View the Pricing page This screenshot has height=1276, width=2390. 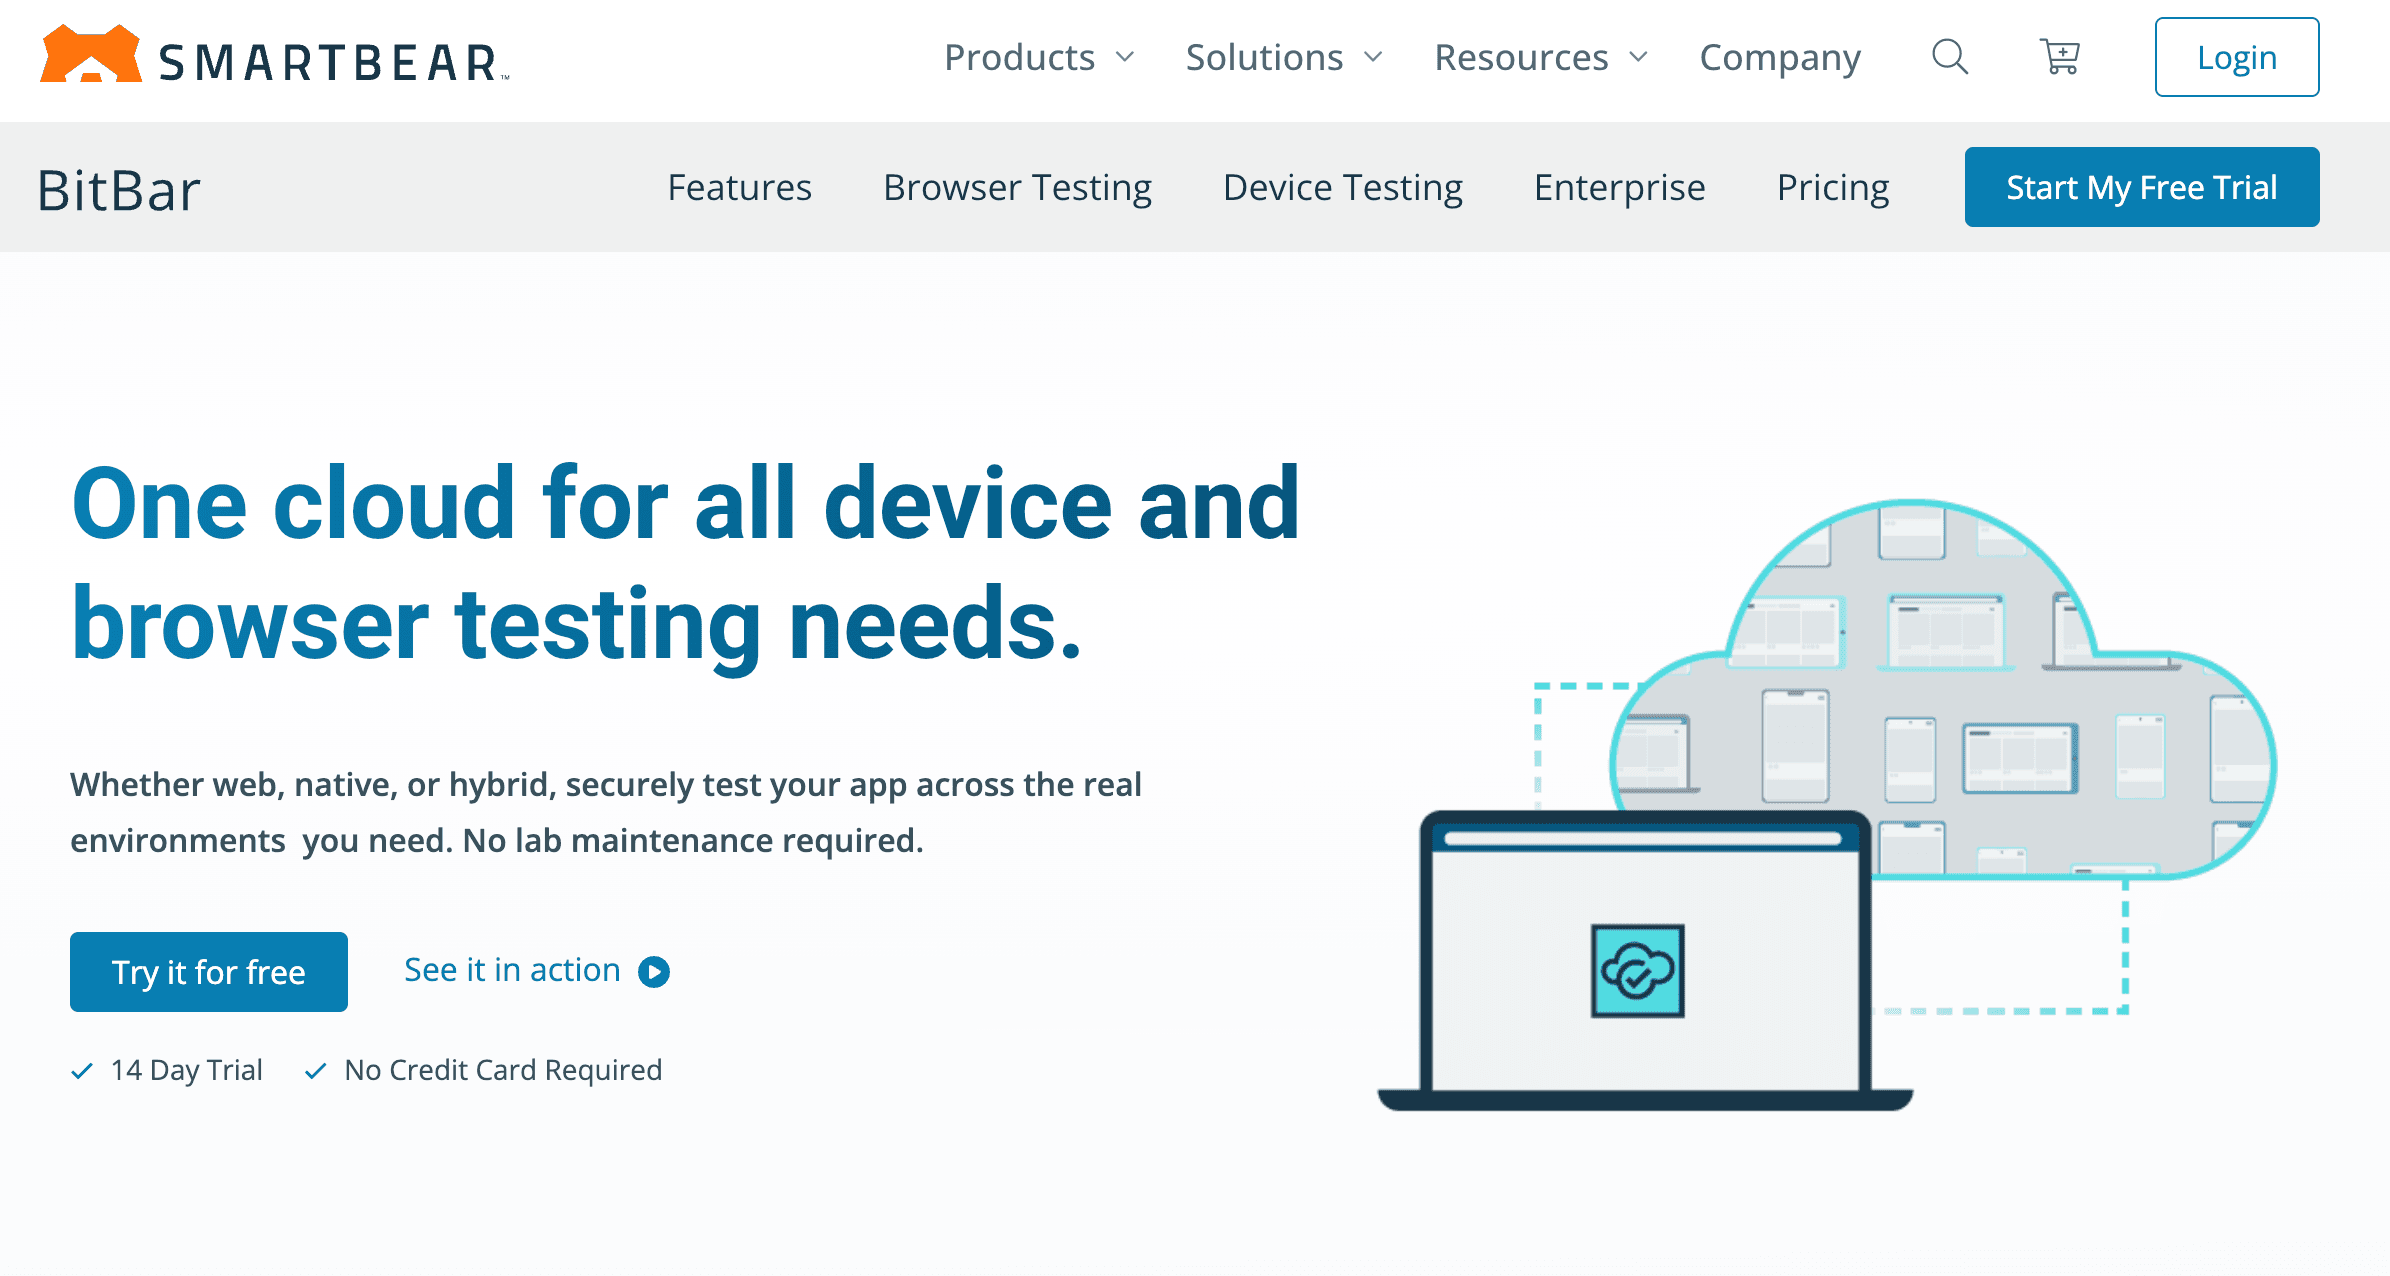click(1832, 188)
